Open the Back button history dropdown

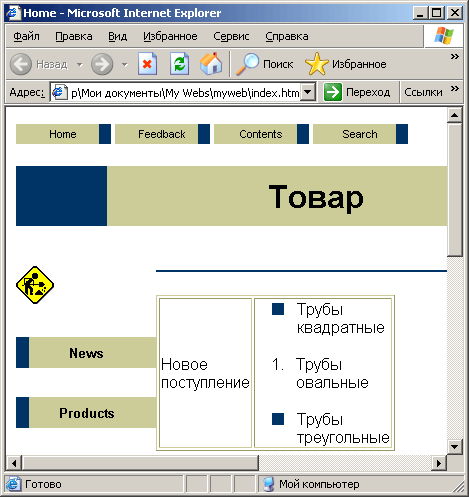point(80,64)
